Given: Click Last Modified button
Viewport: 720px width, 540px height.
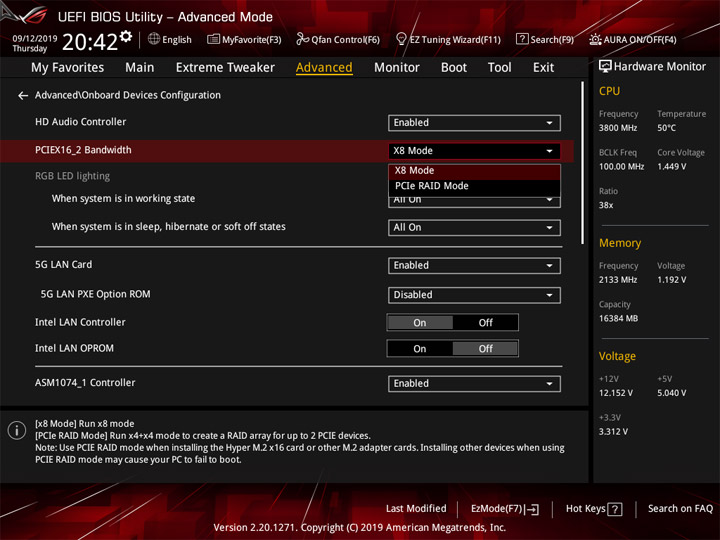Looking at the screenshot, I should [x=416, y=509].
